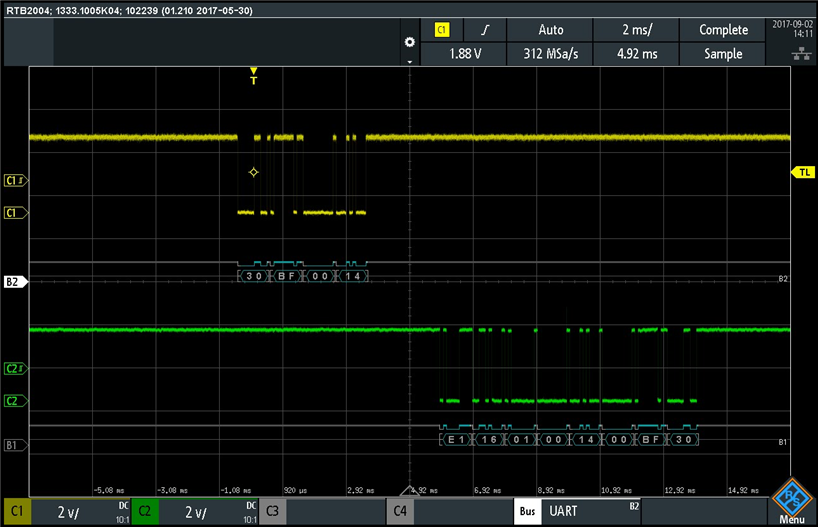Open the Auto trigger mode selector

point(550,30)
